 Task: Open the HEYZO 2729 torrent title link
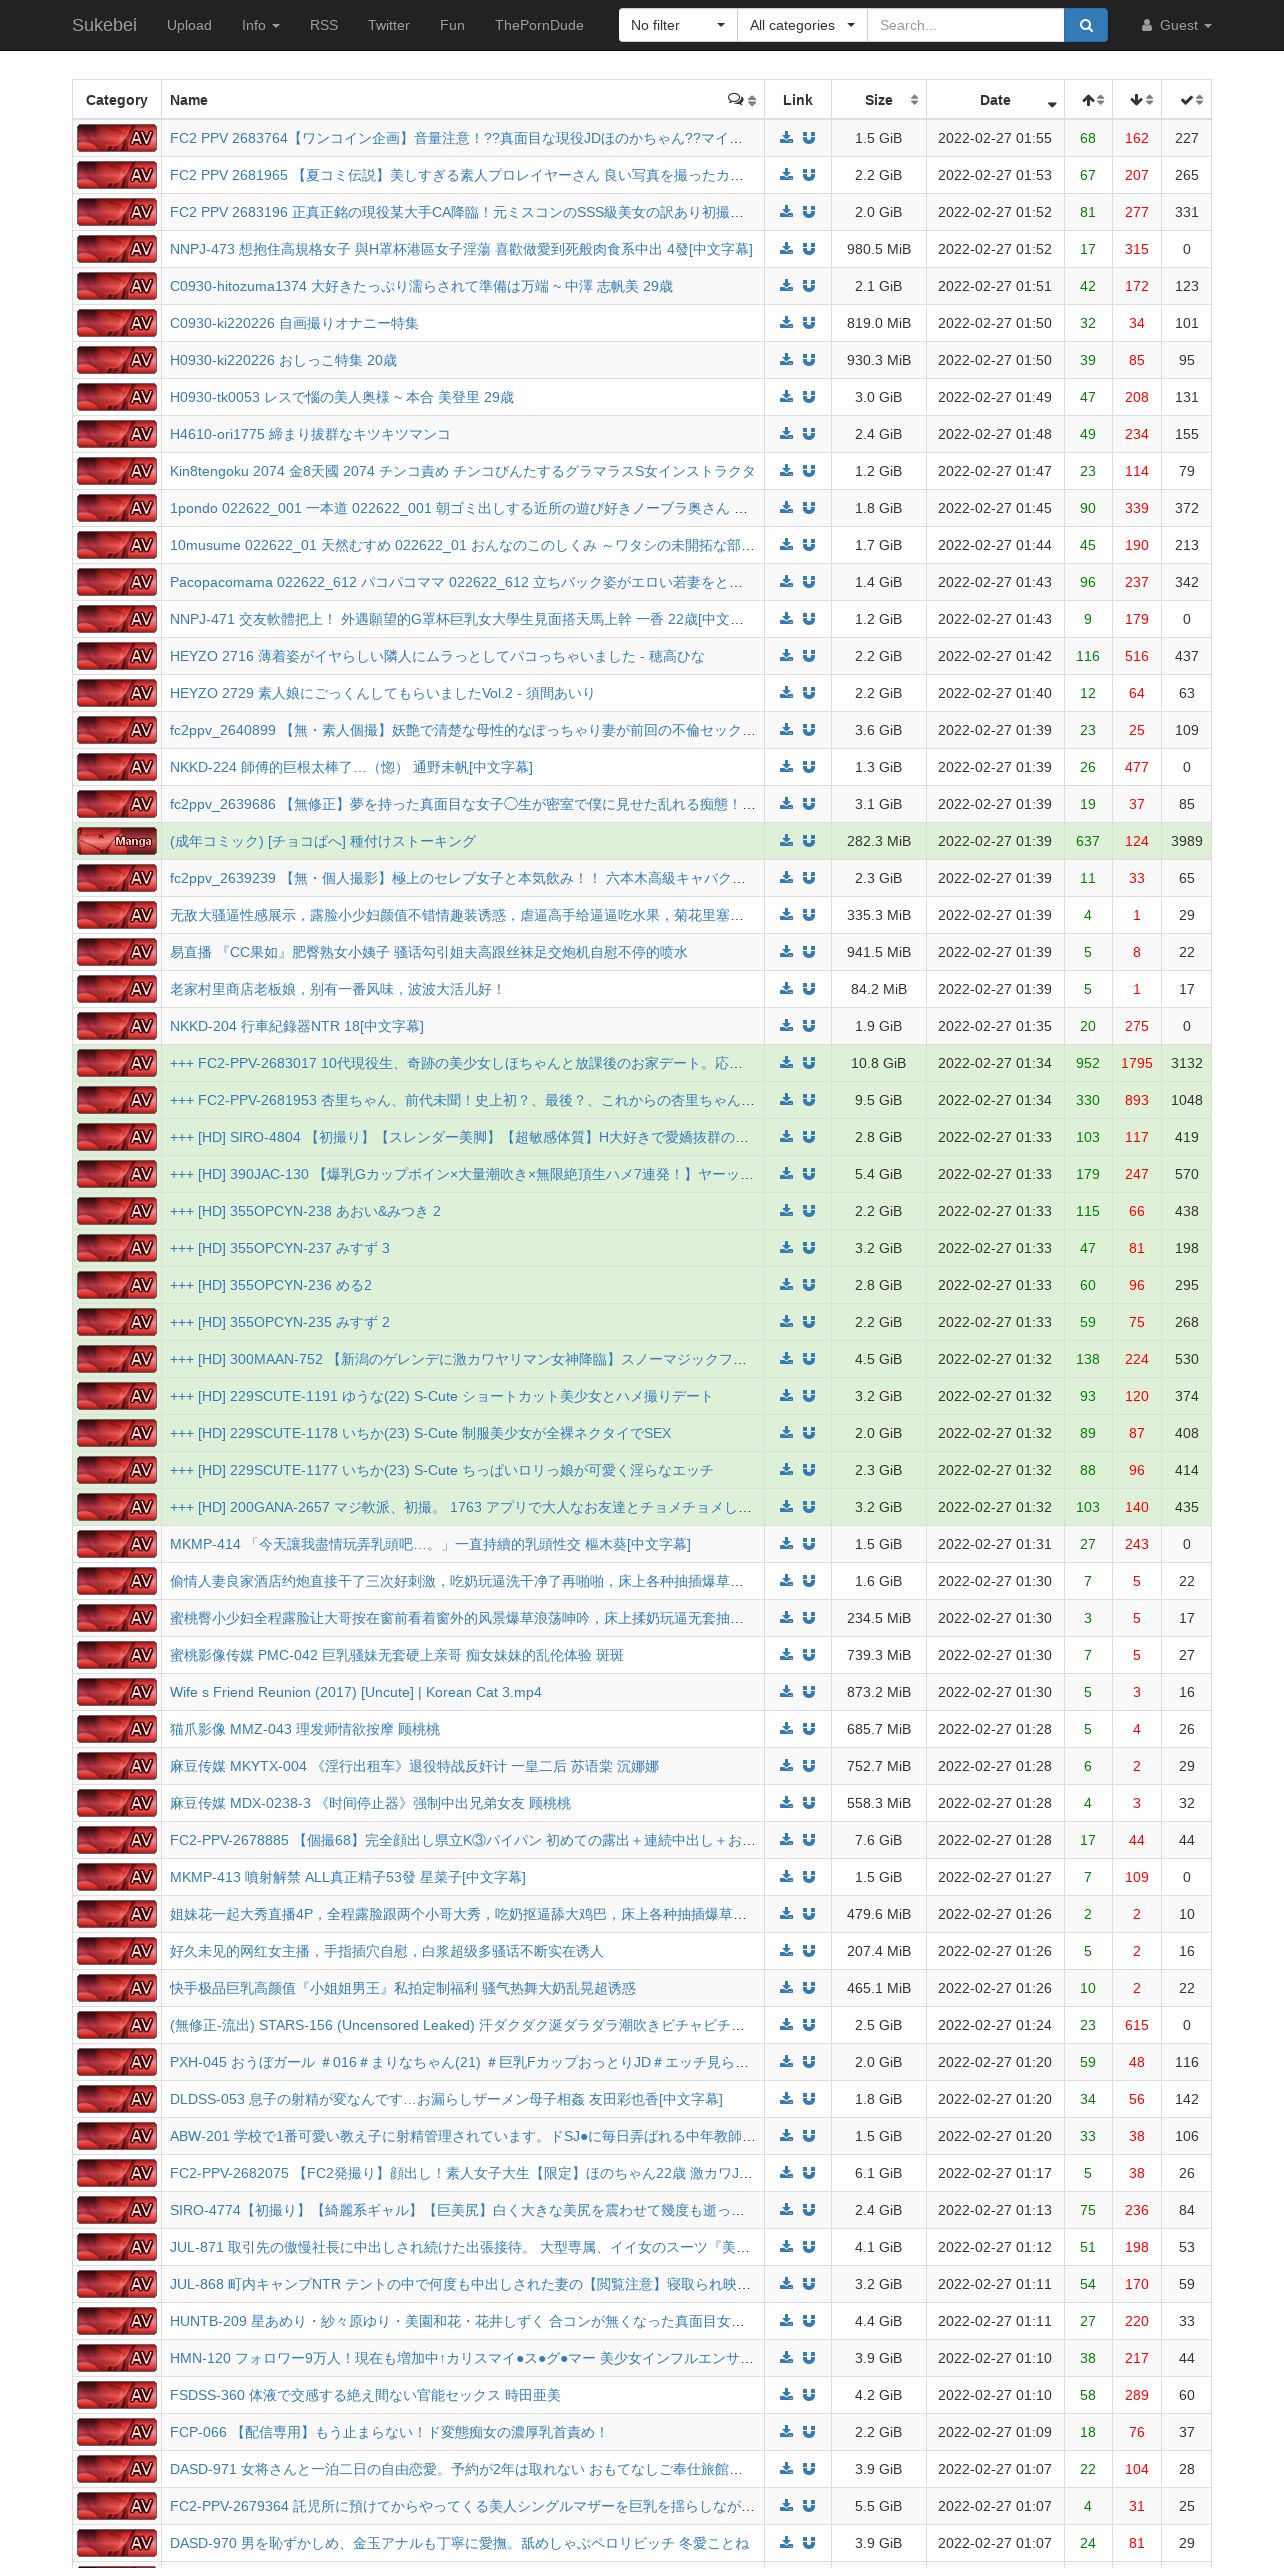[382, 693]
